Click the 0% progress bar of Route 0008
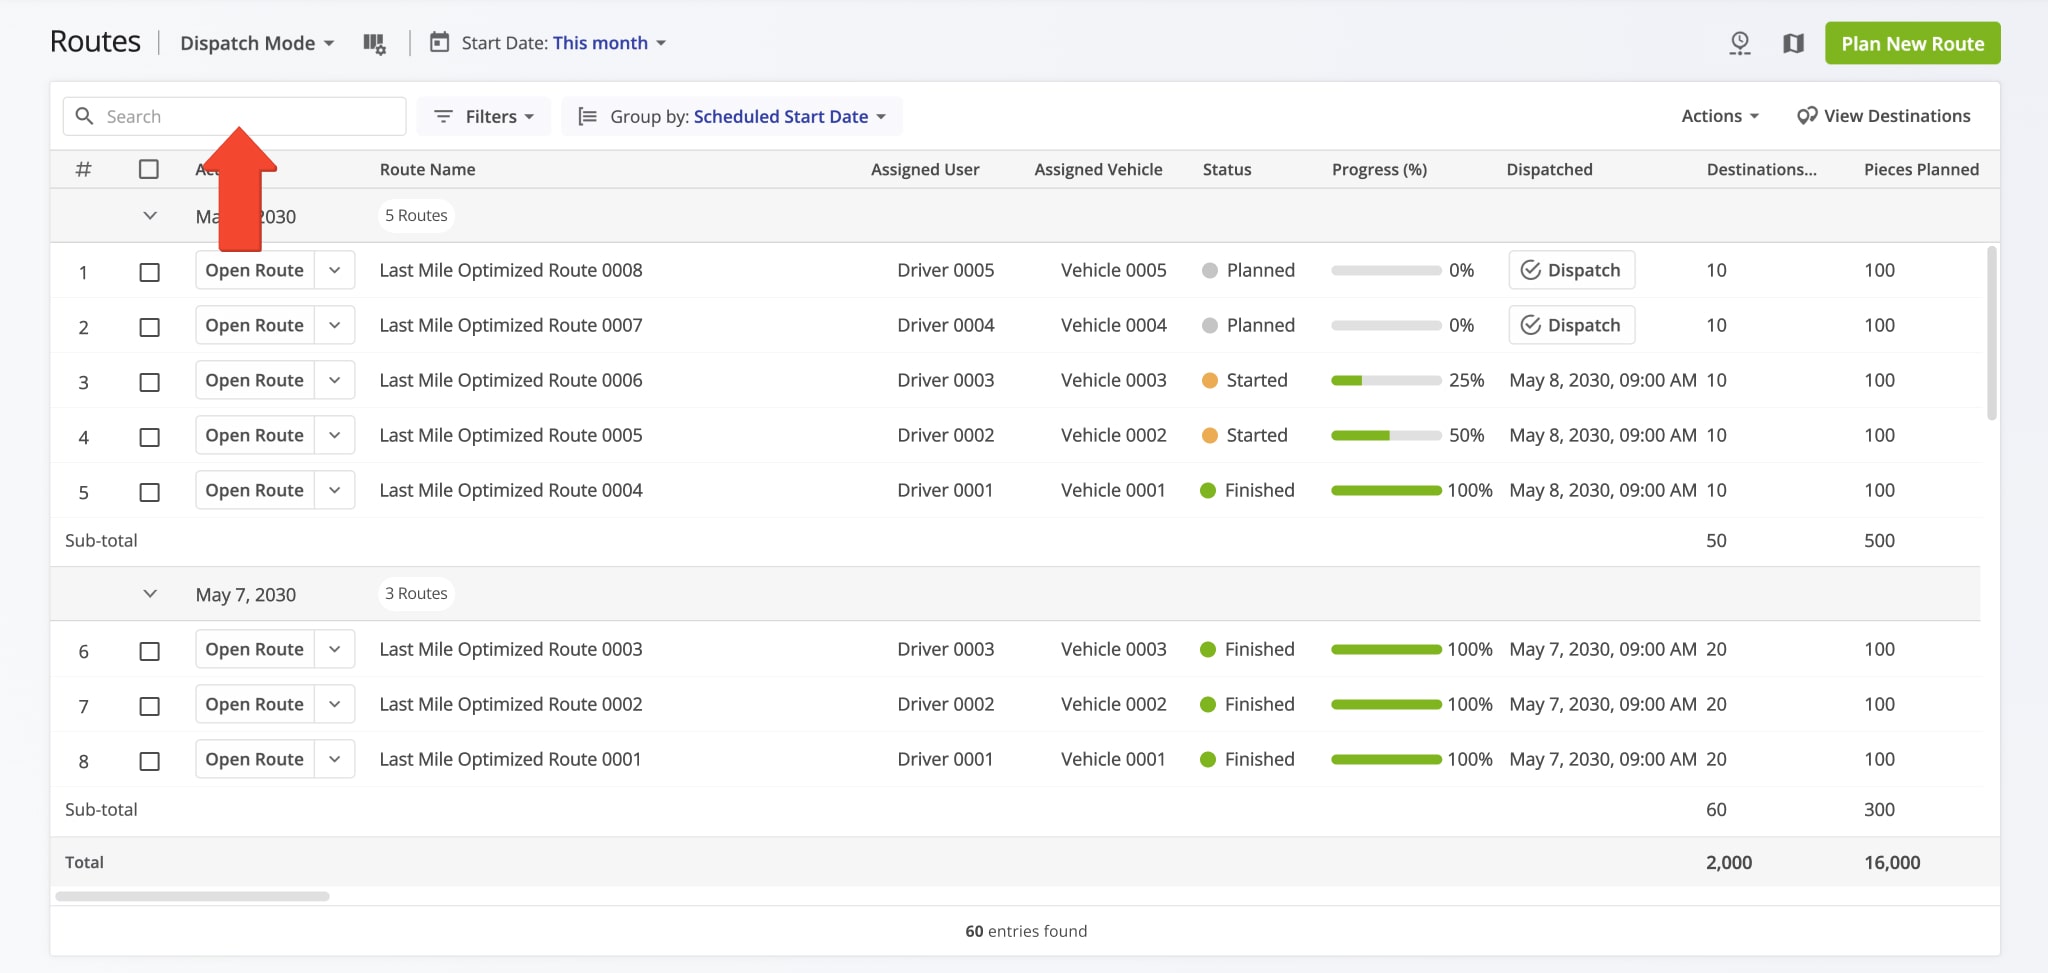The height and width of the screenshot is (973, 2048). [1386, 270]
